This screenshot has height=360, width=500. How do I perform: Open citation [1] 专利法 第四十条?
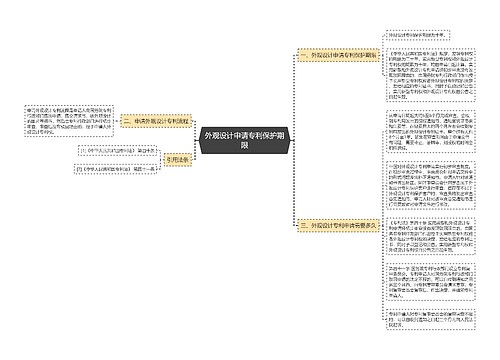click(117, 151)
